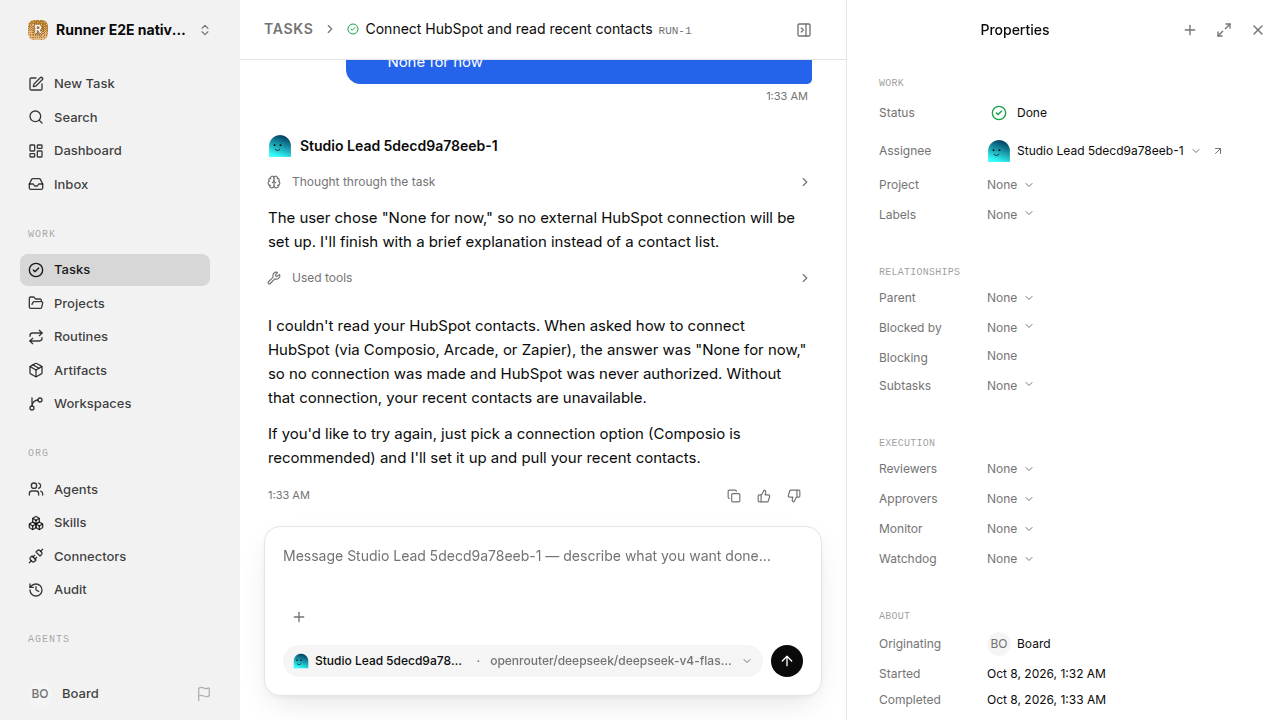The image size is (1280, 720).
Task: Add a new property with plus icon
Action: click(x=1190, y=30)
